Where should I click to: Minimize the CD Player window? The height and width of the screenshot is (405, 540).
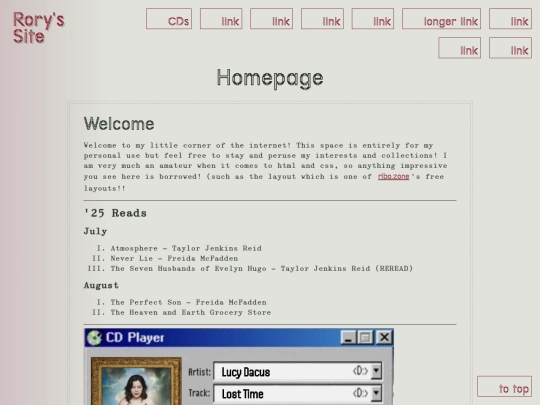coord(348,338)
